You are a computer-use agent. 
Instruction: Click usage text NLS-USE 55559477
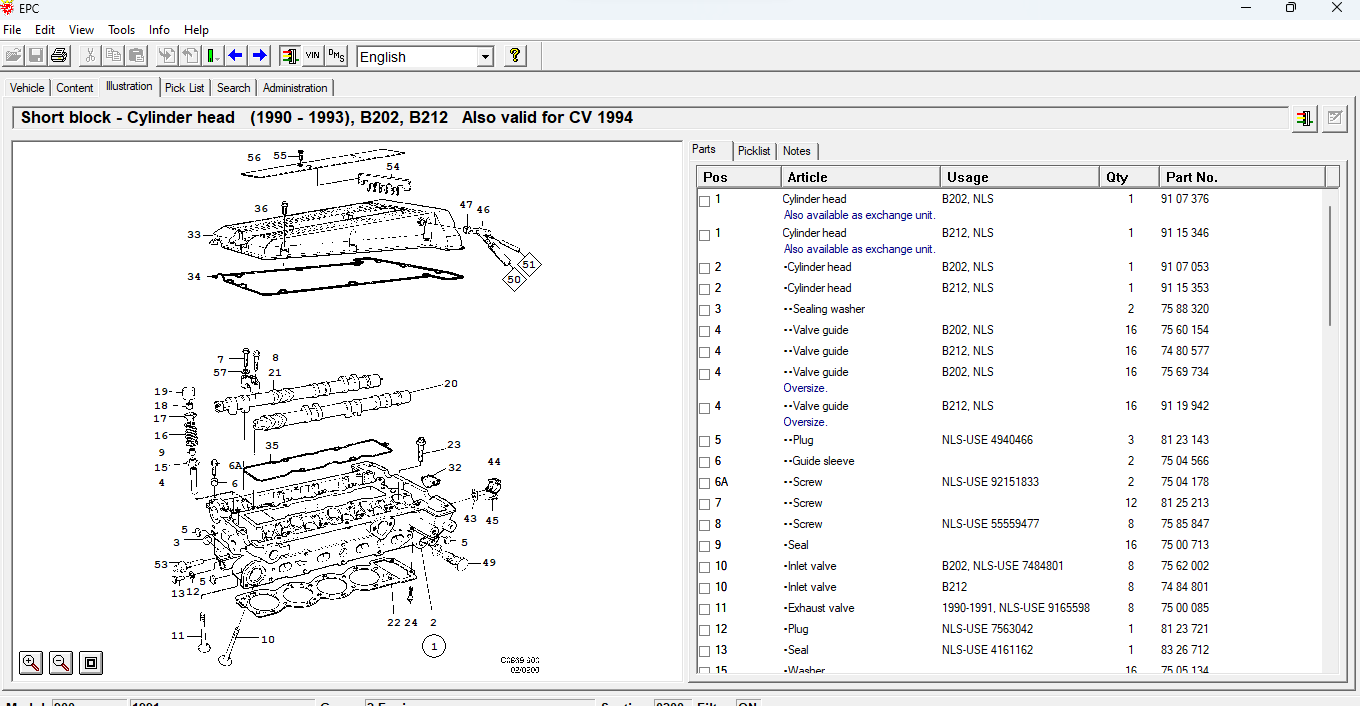(x=990, y=524)
